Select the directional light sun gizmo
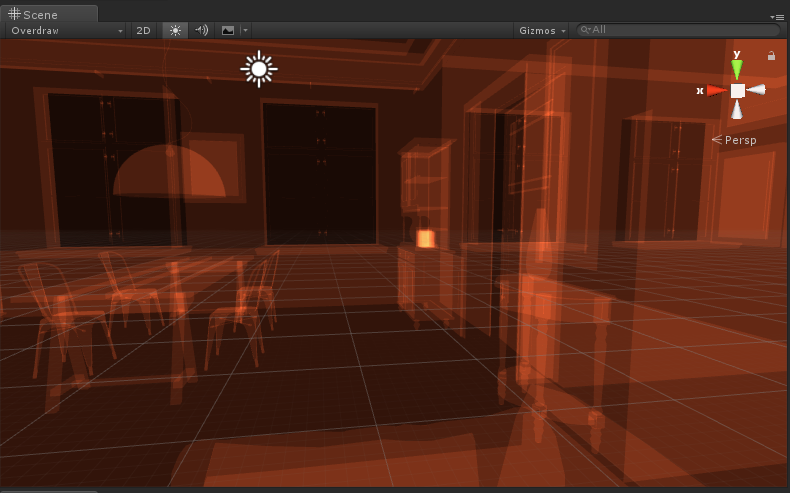This screenshot has width=790, height=493. coord(259,69)
